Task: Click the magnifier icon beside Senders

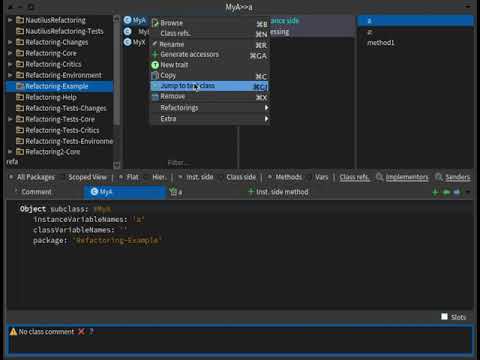Action: point(439,177)
